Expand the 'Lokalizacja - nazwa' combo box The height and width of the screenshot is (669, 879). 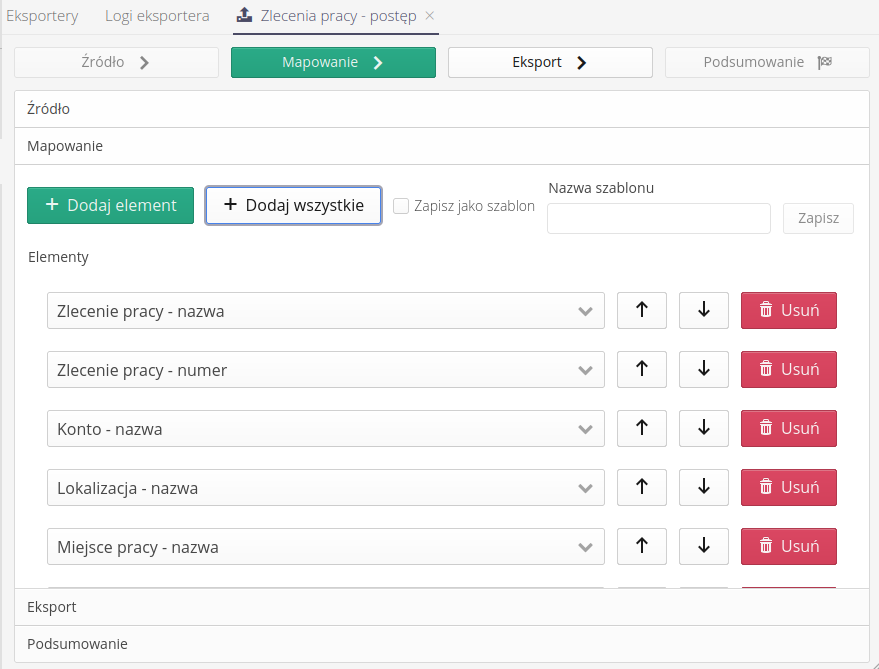coord(325,488)
